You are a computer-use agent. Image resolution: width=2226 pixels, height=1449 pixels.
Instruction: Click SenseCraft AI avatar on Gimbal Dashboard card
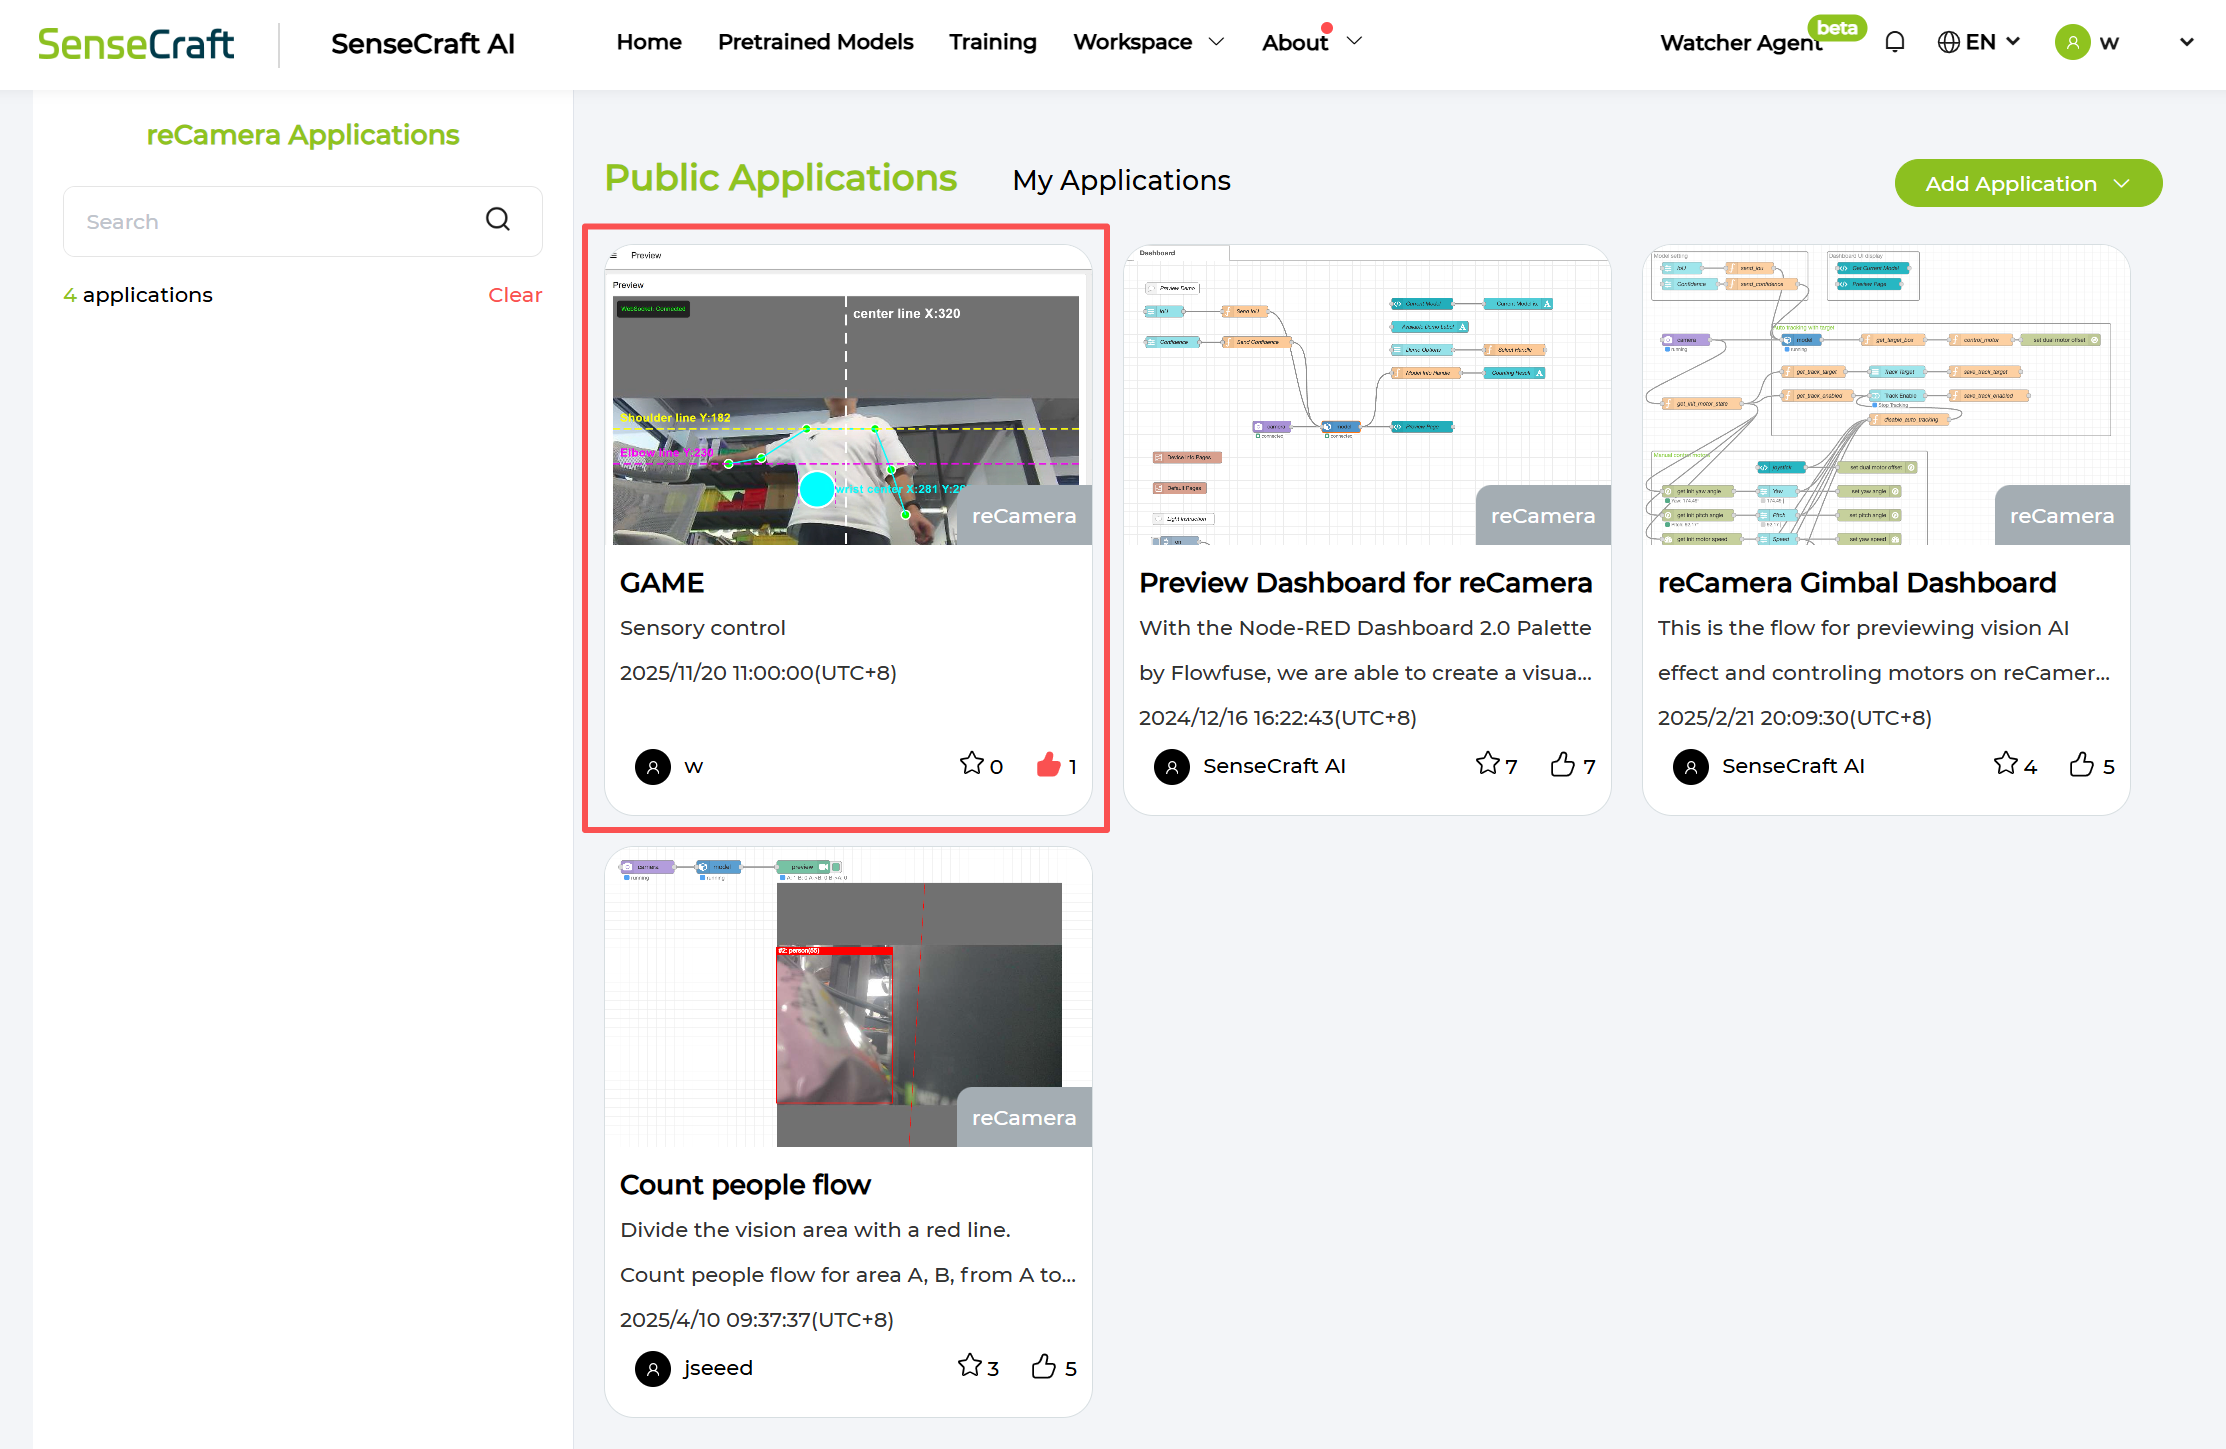click(1691, 767)
